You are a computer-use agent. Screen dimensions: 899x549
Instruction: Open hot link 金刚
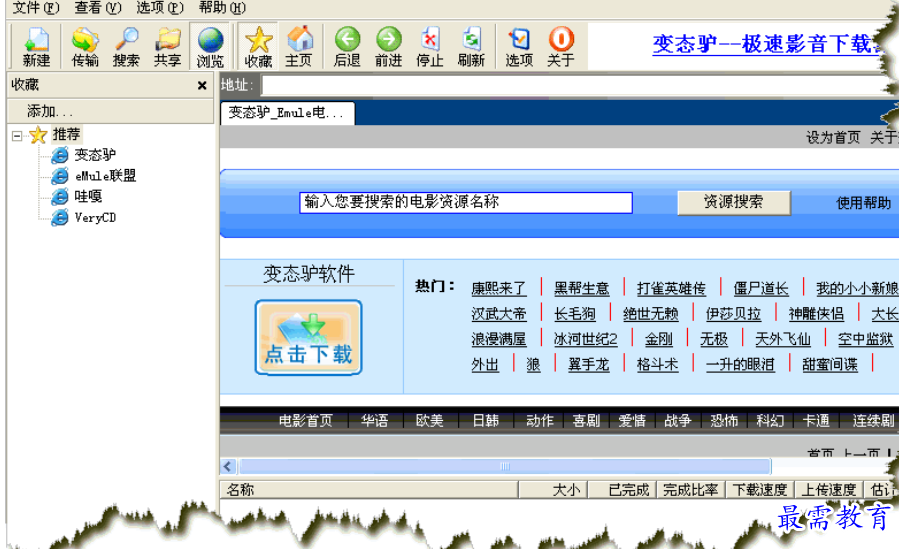[658, 339]
